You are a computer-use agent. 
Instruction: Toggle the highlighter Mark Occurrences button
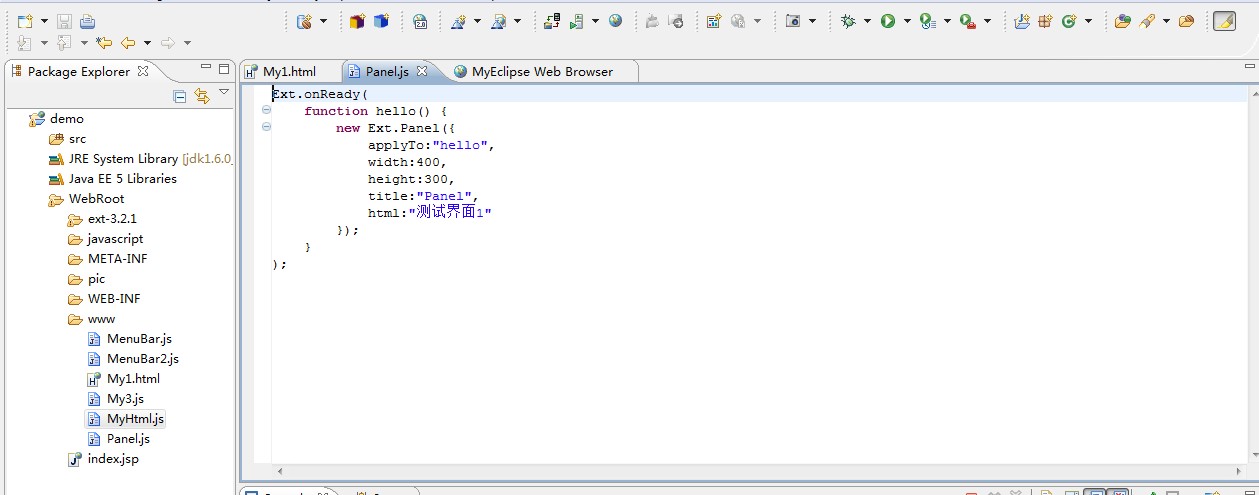click(x=1224, y=21)
